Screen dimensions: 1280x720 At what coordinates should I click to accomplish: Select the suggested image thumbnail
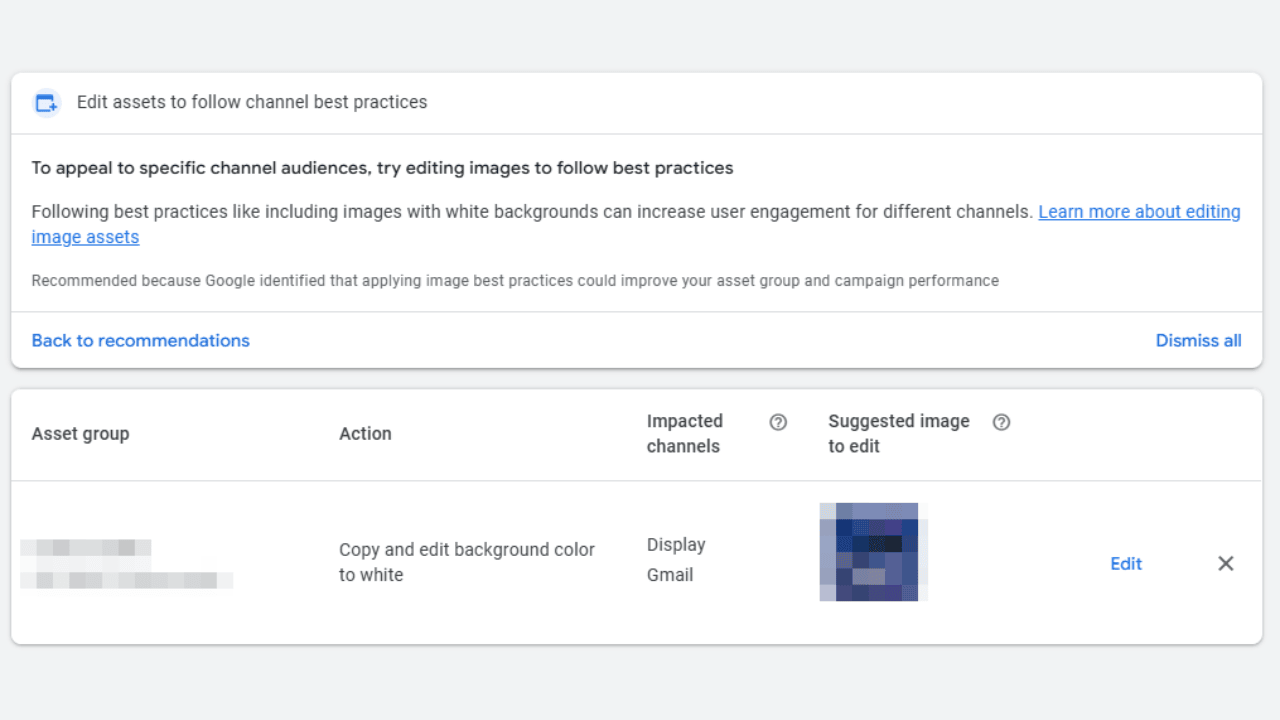pyautogui.click(x=872, y=551)
